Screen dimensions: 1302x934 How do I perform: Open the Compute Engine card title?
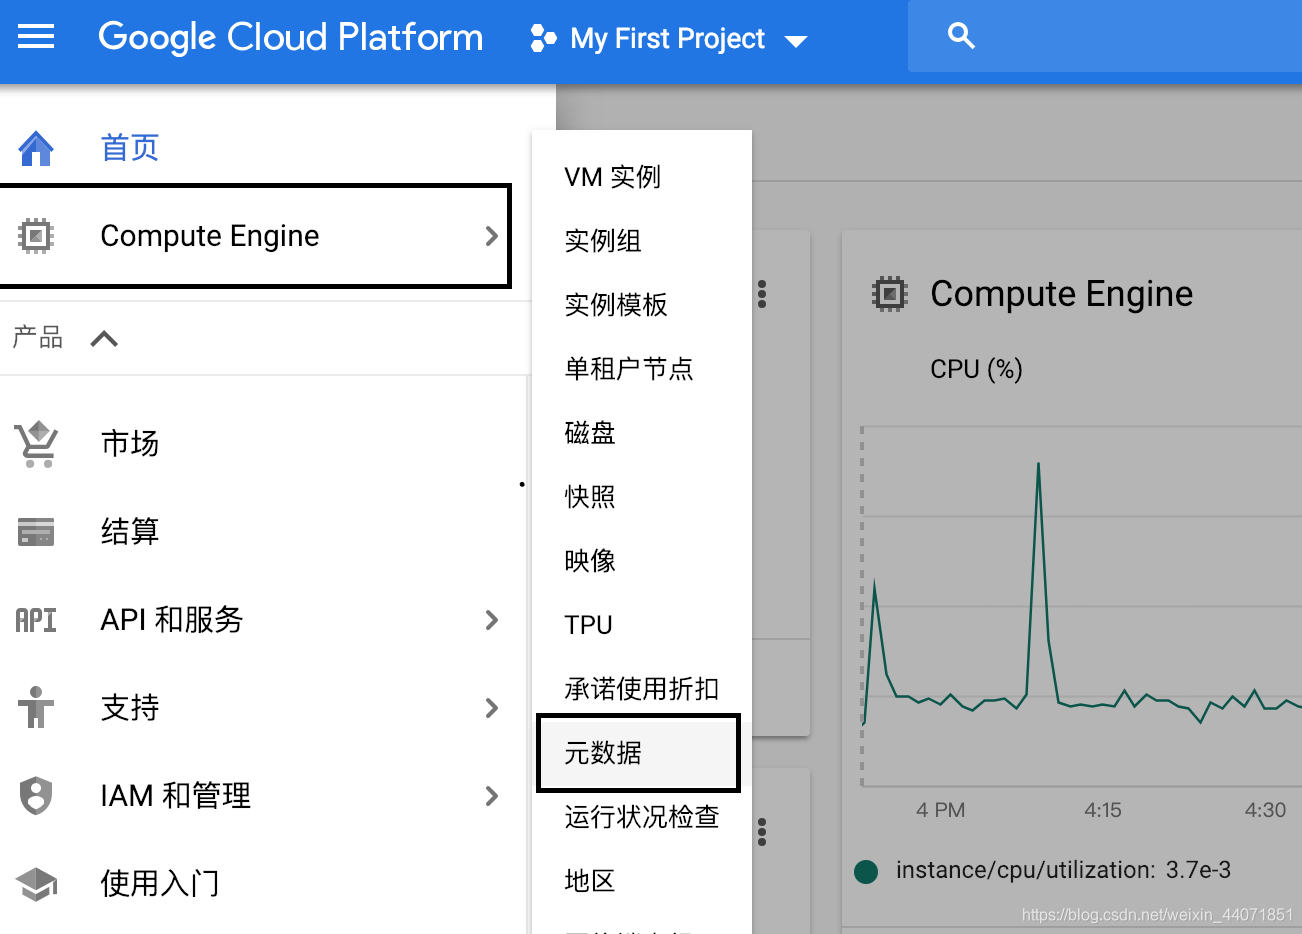click(x=1061, y=294)
